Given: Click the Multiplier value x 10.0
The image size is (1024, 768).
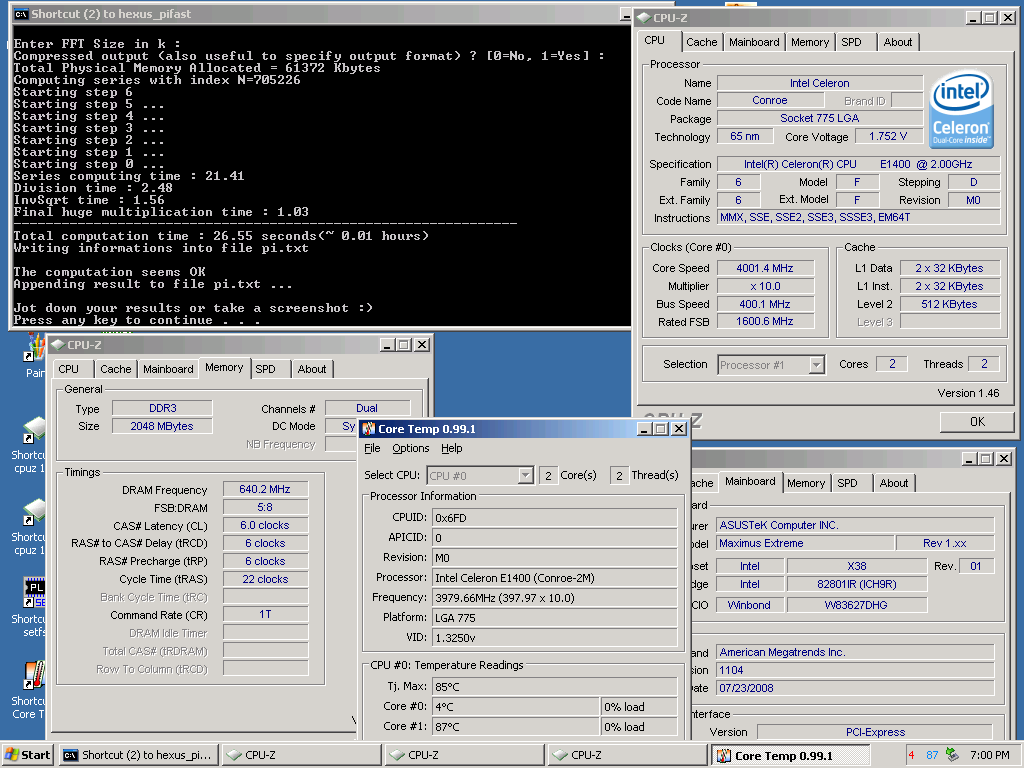Looking at the screenshot, I should (x=765, y=286).
